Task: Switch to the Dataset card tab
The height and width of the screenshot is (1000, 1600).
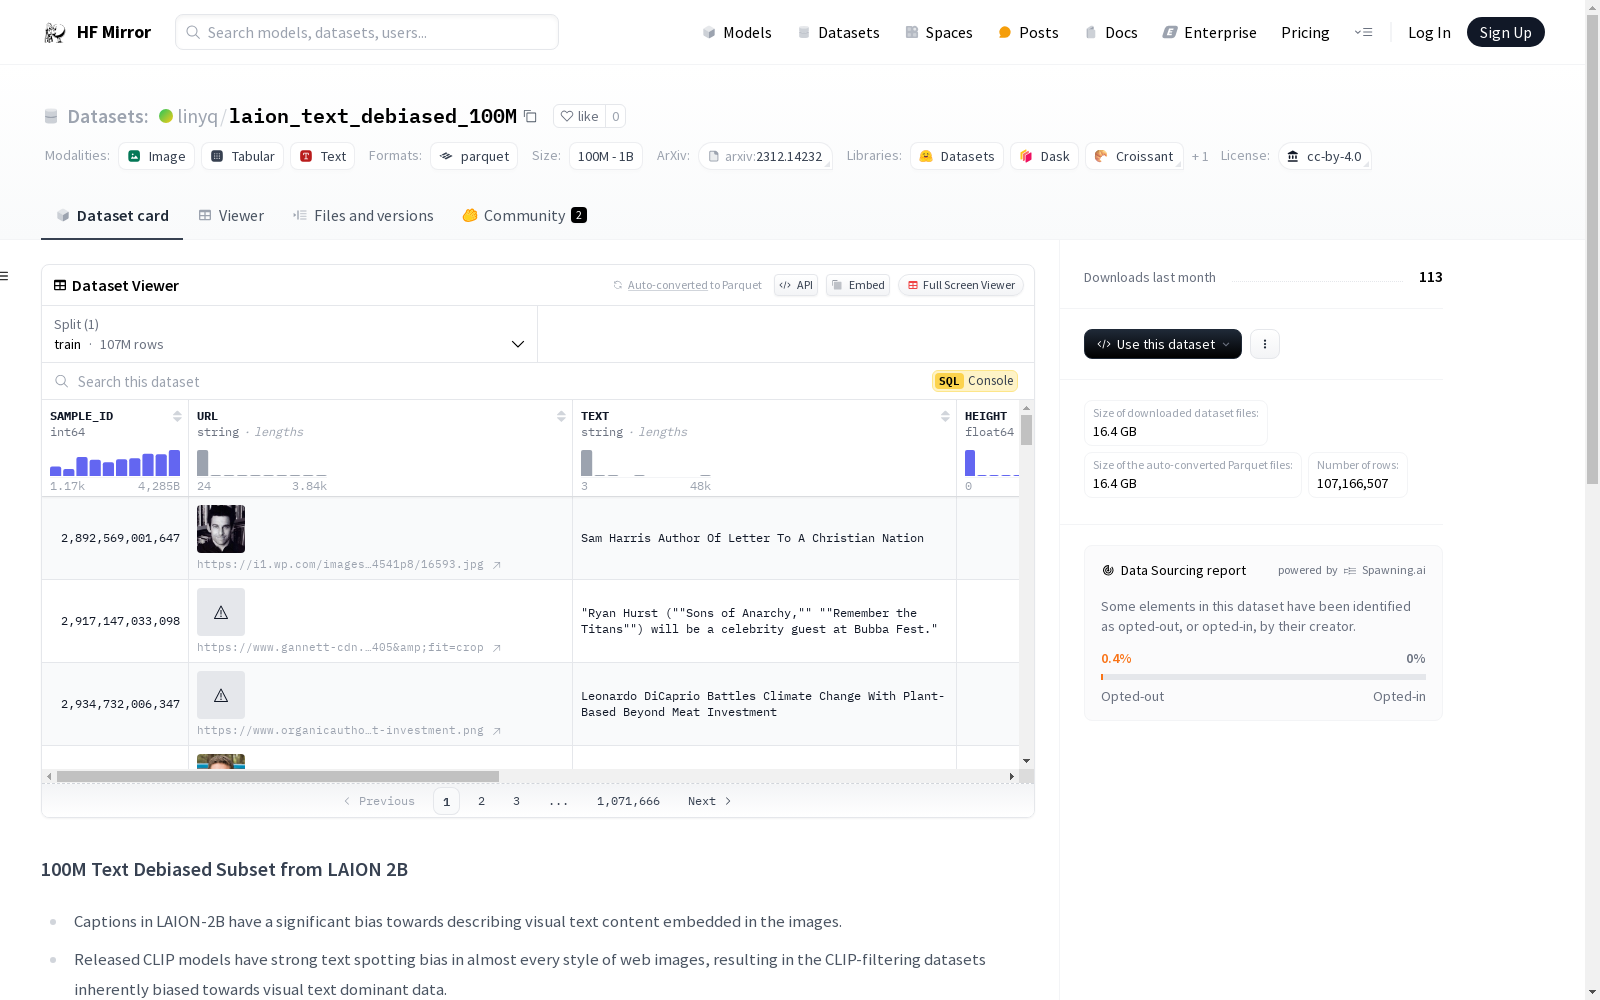Action: click(x=112, y=216)
